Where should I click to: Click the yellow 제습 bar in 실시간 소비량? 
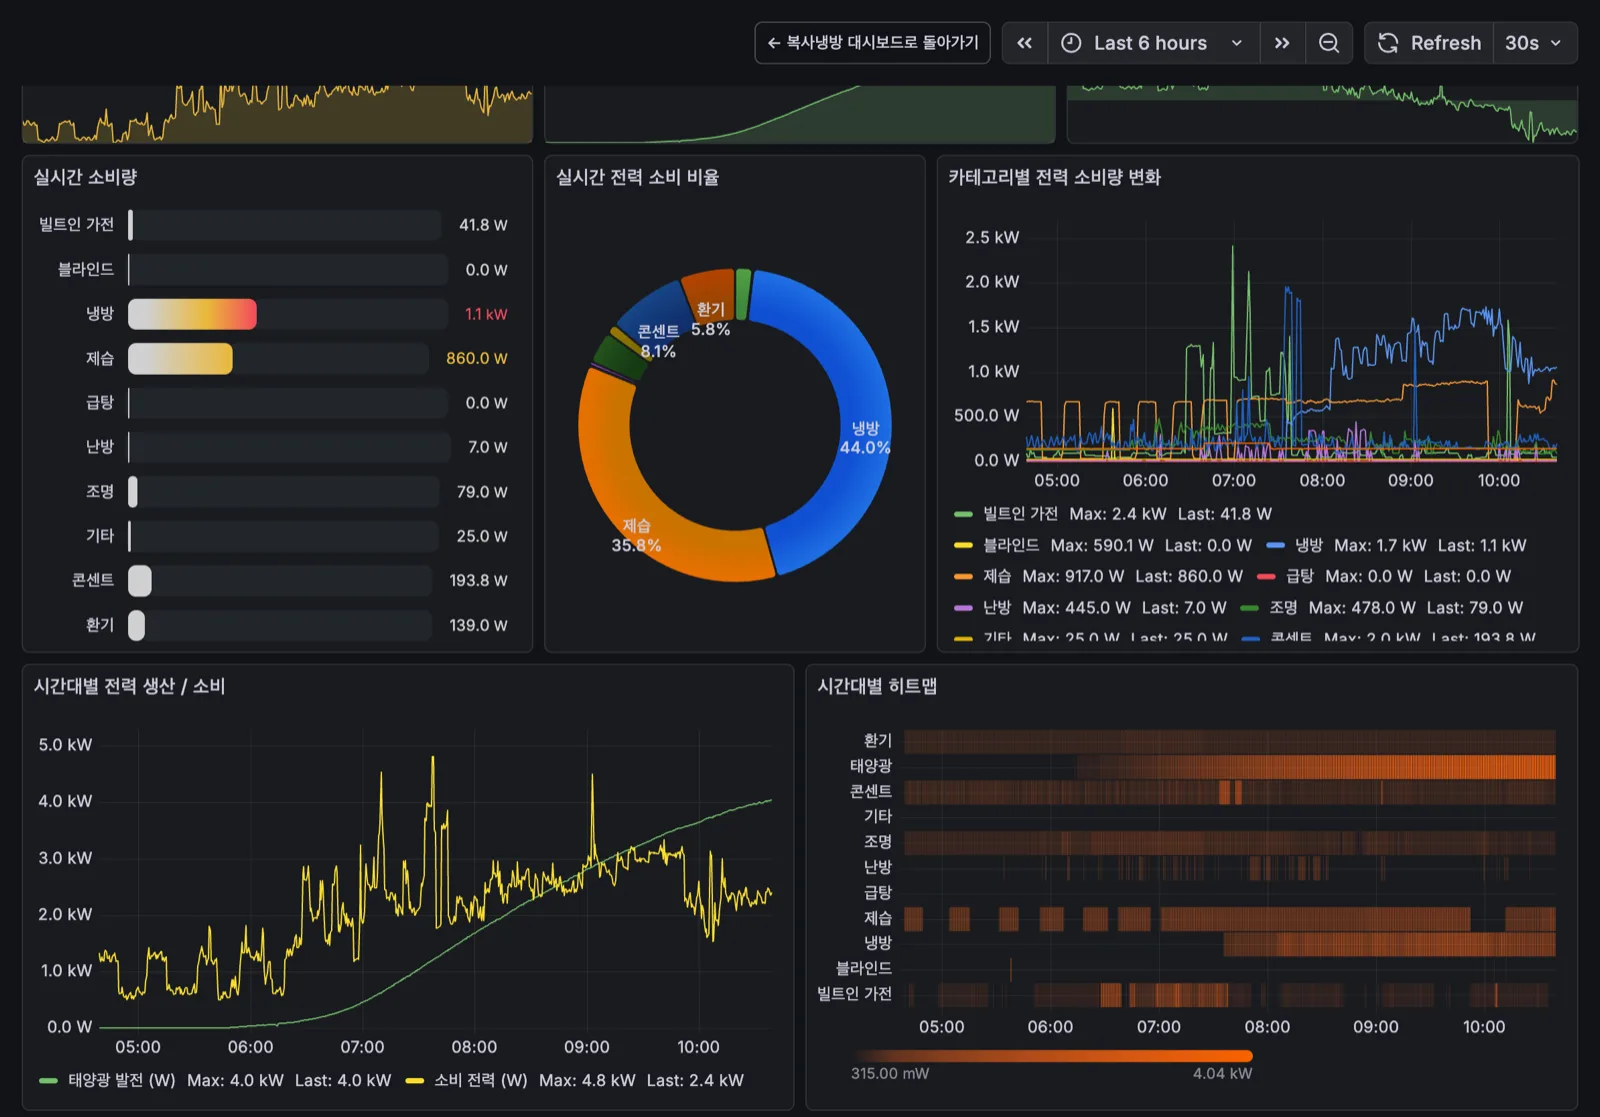pos(180,358)
